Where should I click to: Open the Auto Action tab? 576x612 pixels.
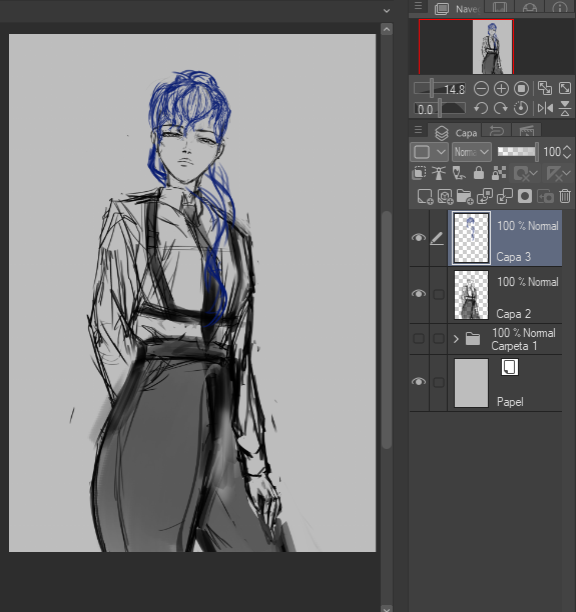point(526,131)
